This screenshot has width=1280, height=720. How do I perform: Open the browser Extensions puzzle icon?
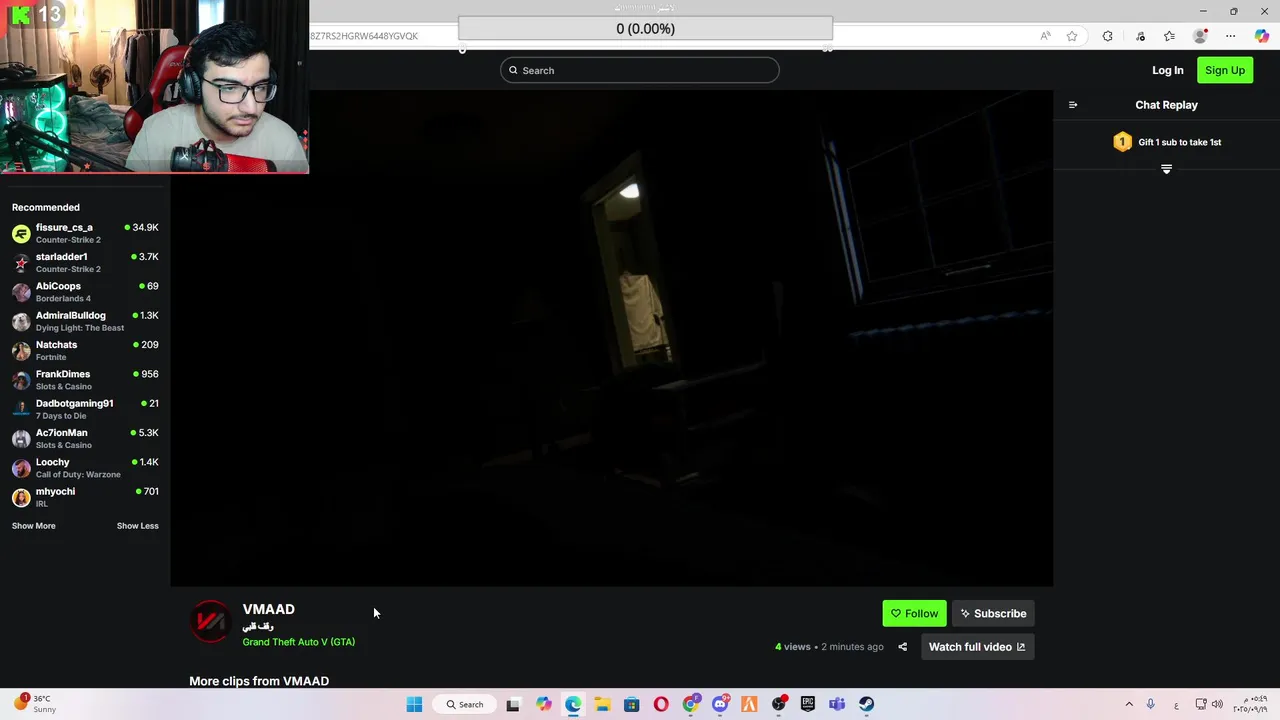tap(1107, 36)
